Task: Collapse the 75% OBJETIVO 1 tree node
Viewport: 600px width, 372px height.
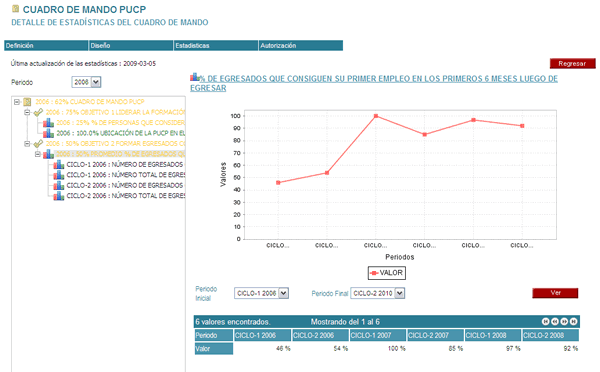Action: pyautogui.click(x=27, y=113)
